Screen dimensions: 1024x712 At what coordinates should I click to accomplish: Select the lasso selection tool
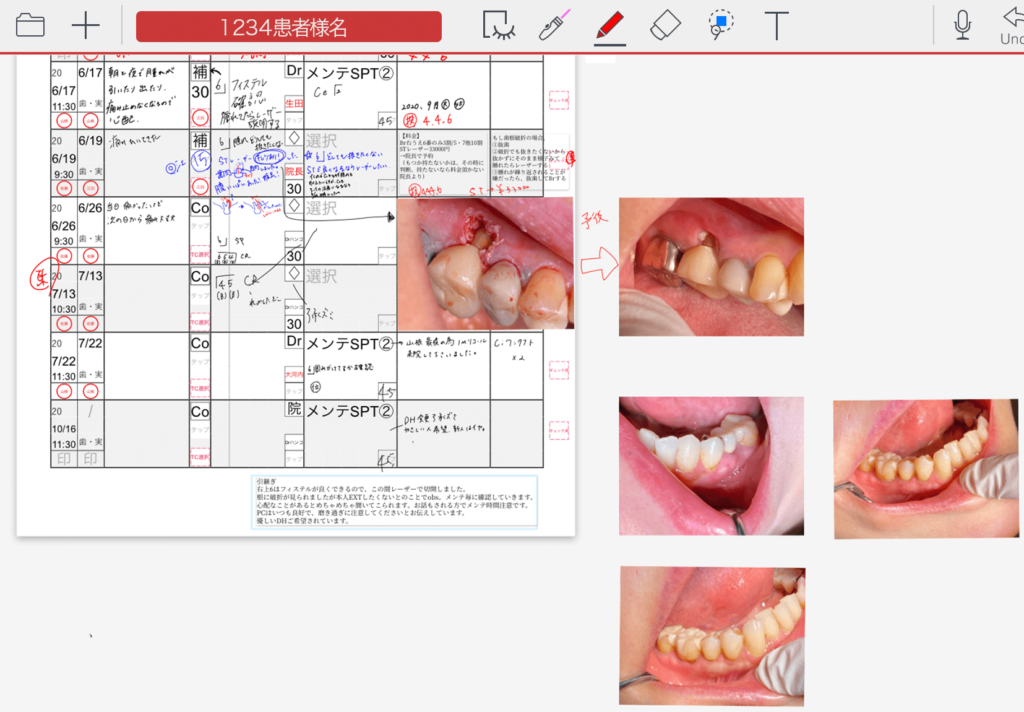[720, 25]
